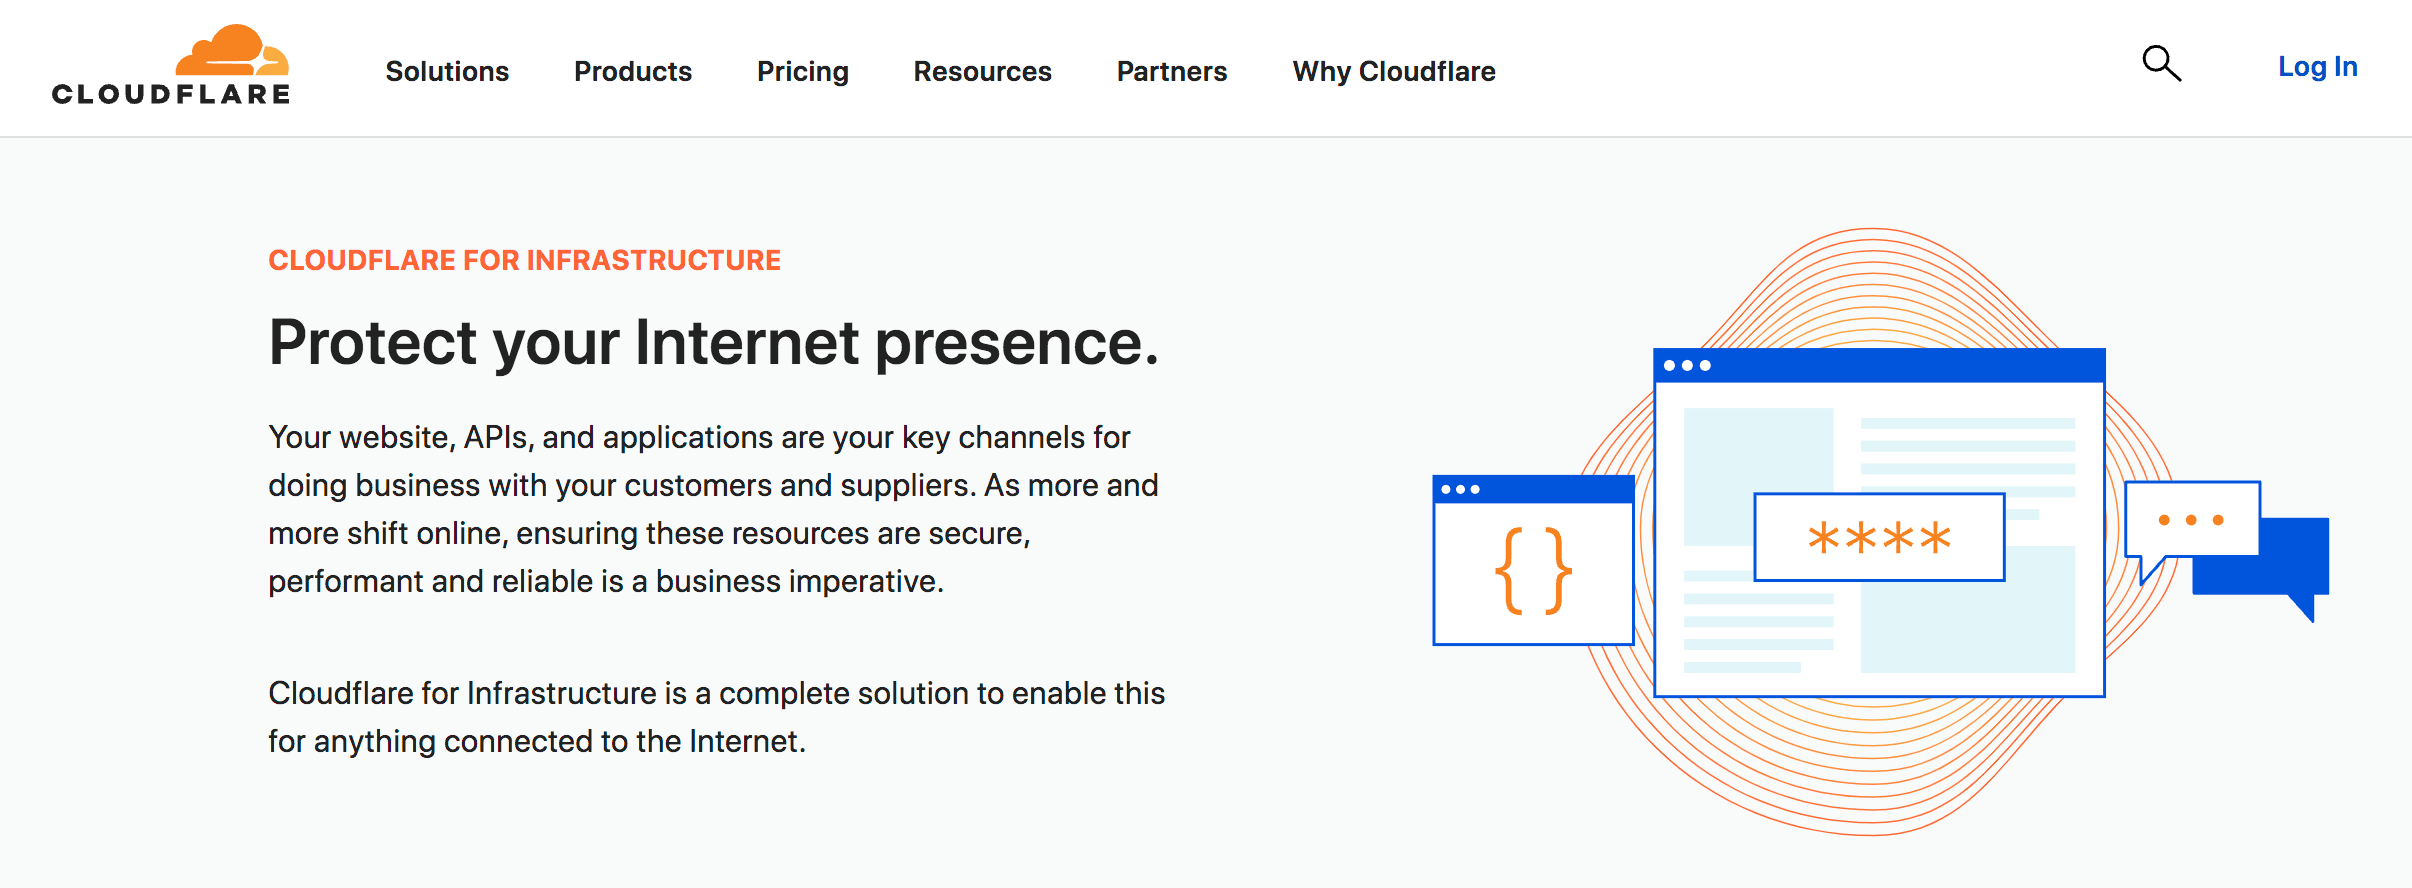2412x888 pixels.
Task: Click the Log In link
Action: coord(2317,67)
